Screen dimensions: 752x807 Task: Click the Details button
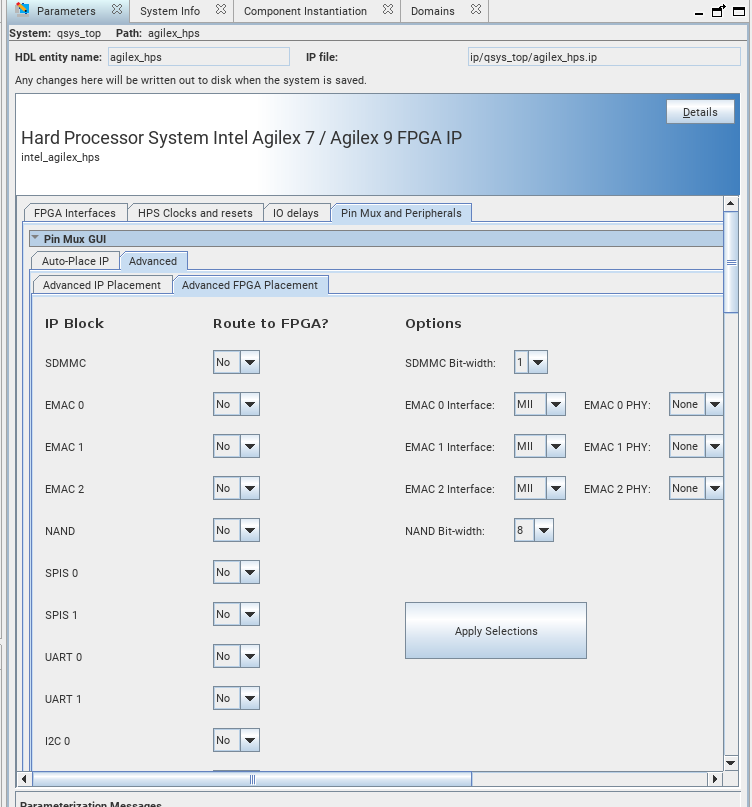[x=700, y=112]
